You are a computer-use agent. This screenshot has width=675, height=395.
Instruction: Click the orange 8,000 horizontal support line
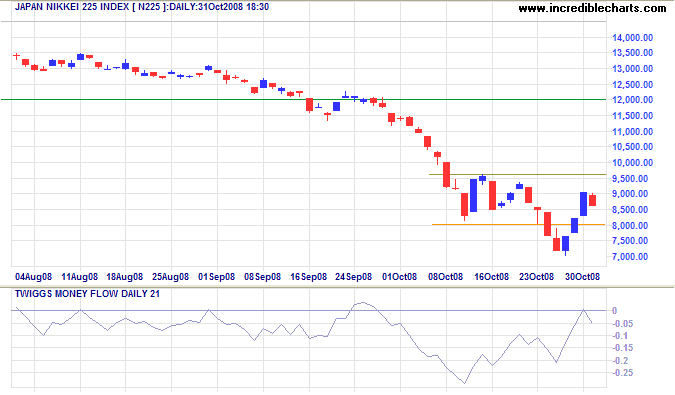(518, 224)
